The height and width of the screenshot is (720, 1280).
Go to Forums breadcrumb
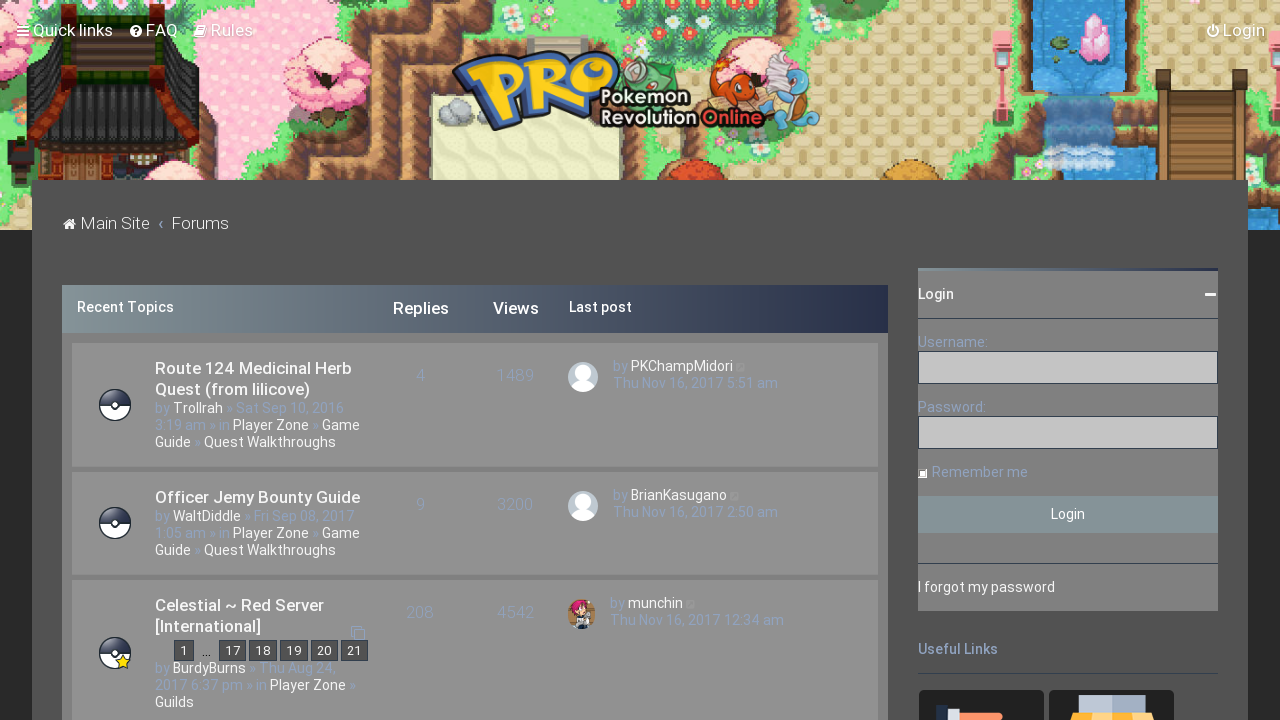coord(200,224)
